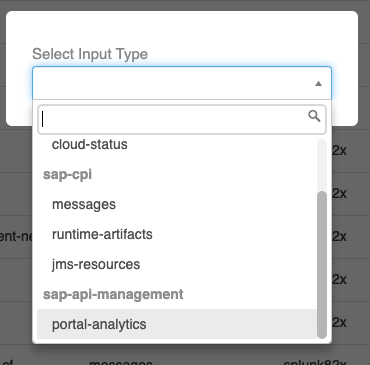Screen dimensions: 370x365
Task: Click the truncated ent-ne text at left edge
Action: tap(16, 236)
